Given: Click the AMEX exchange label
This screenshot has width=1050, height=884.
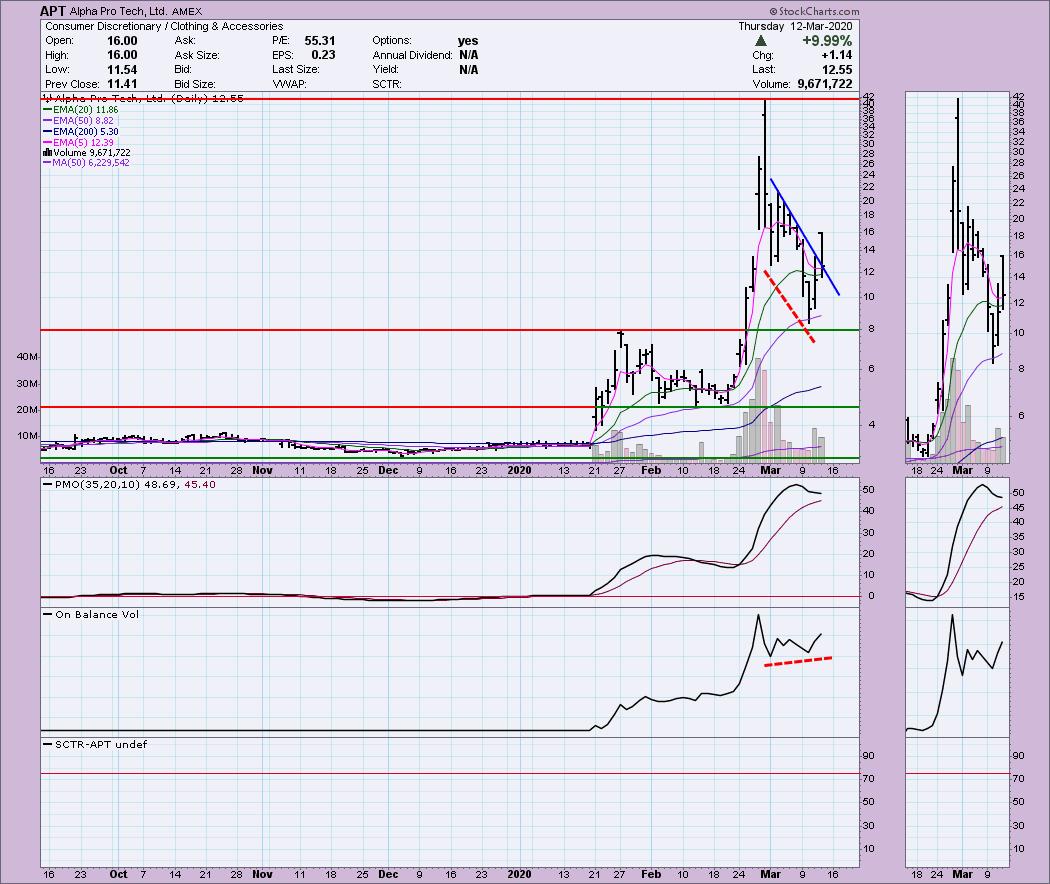Looking at the screenshot, I should (x=187, y=11).
